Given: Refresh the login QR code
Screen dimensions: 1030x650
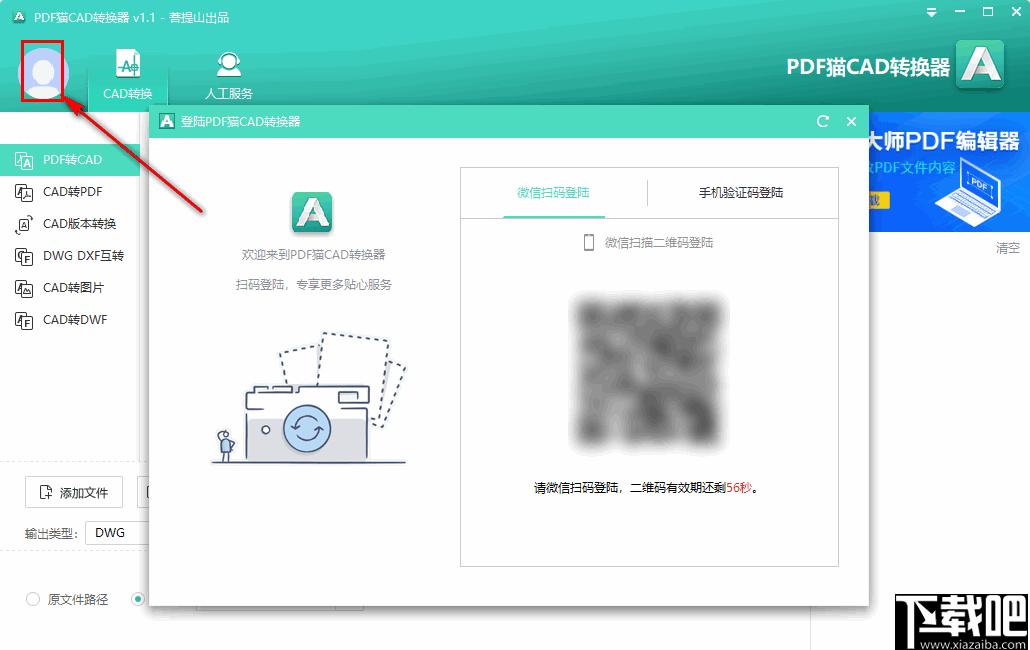Looking at the screenshot, I should [822, 121].
